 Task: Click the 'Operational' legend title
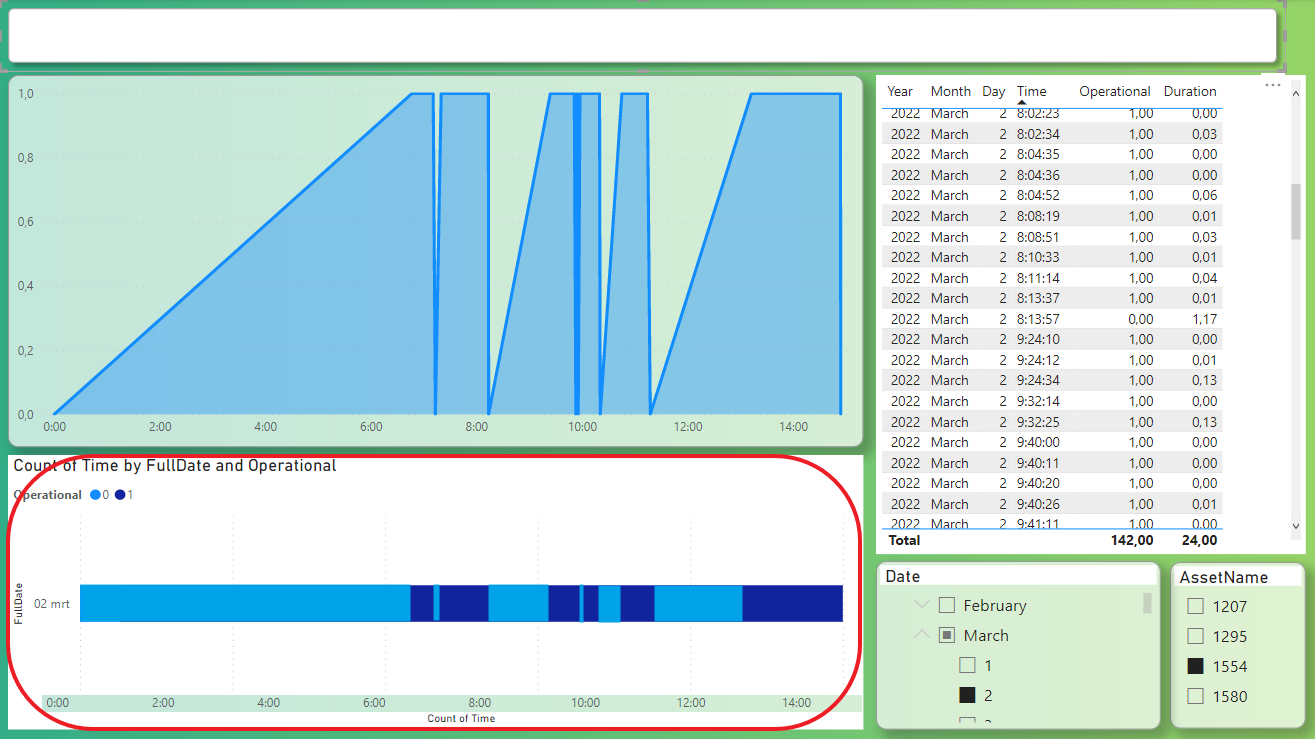(x=48, y=495)
